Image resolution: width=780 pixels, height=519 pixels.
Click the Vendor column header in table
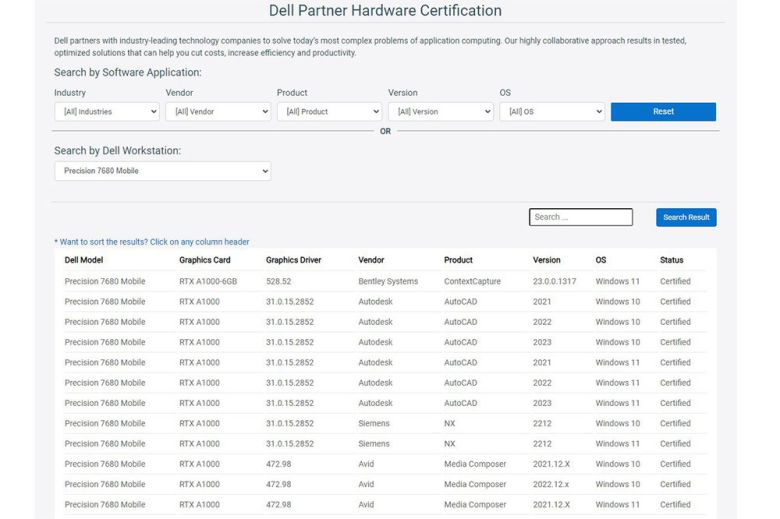371,260
